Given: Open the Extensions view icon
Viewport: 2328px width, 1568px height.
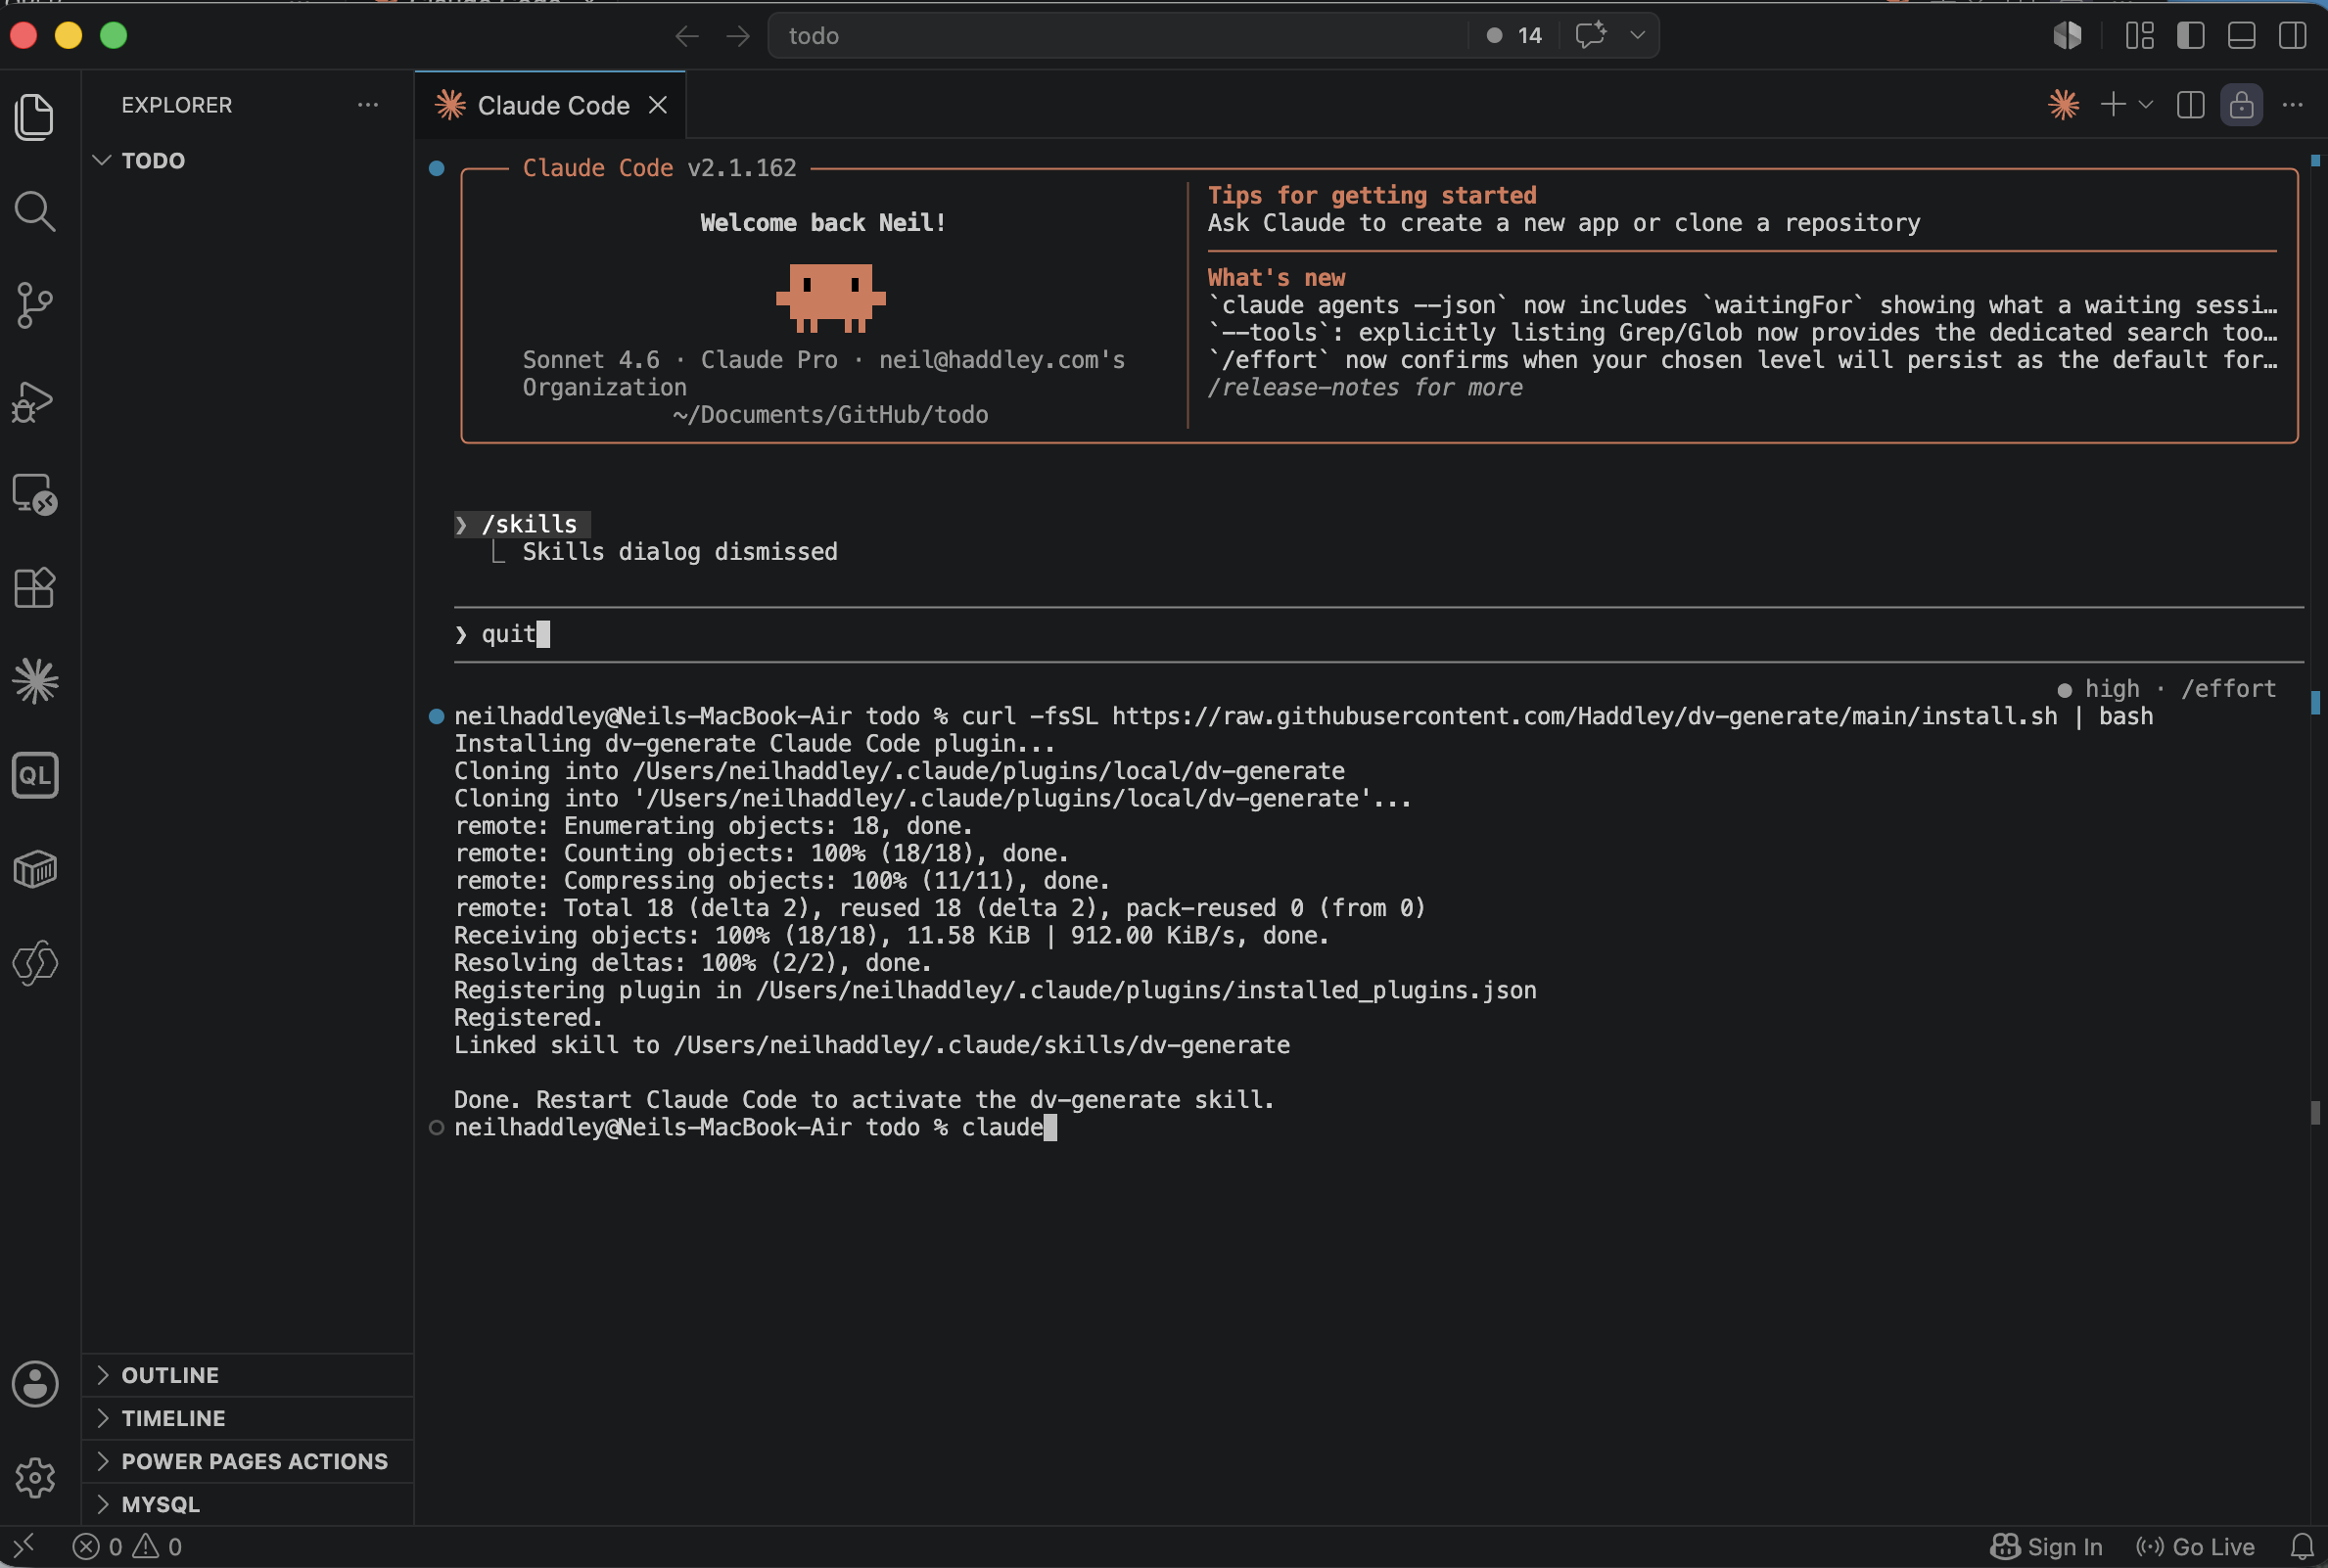Looking at the screenshot, I should (35, 588).
